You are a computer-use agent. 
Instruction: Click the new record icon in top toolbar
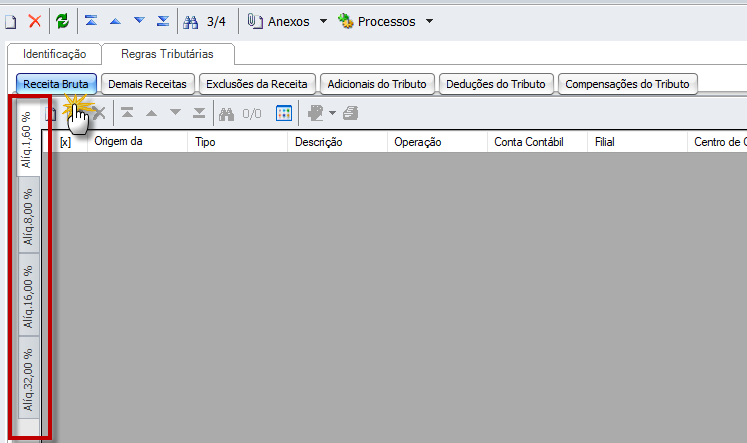click(x=10, y=21)
